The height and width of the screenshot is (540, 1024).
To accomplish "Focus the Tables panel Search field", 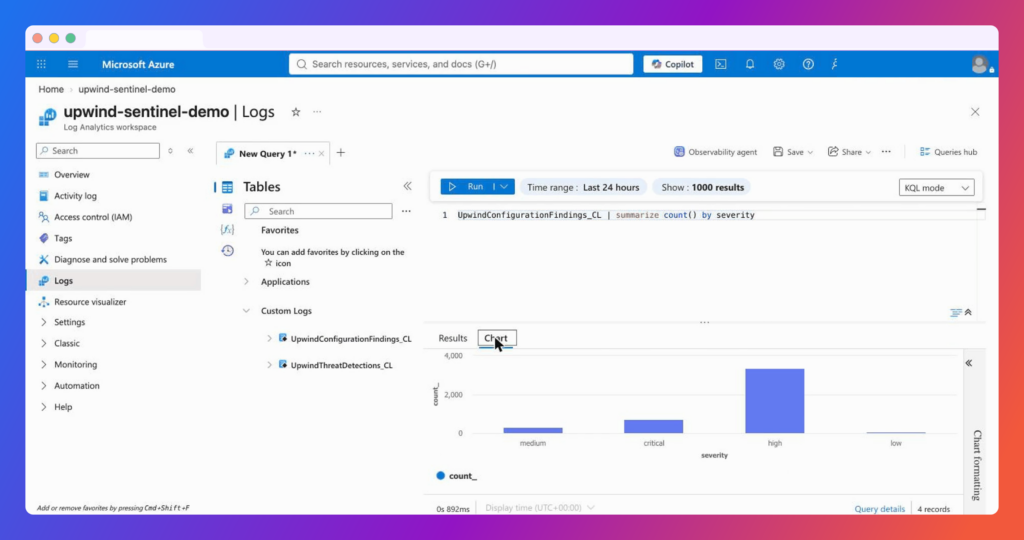I will tap(319, 212).
